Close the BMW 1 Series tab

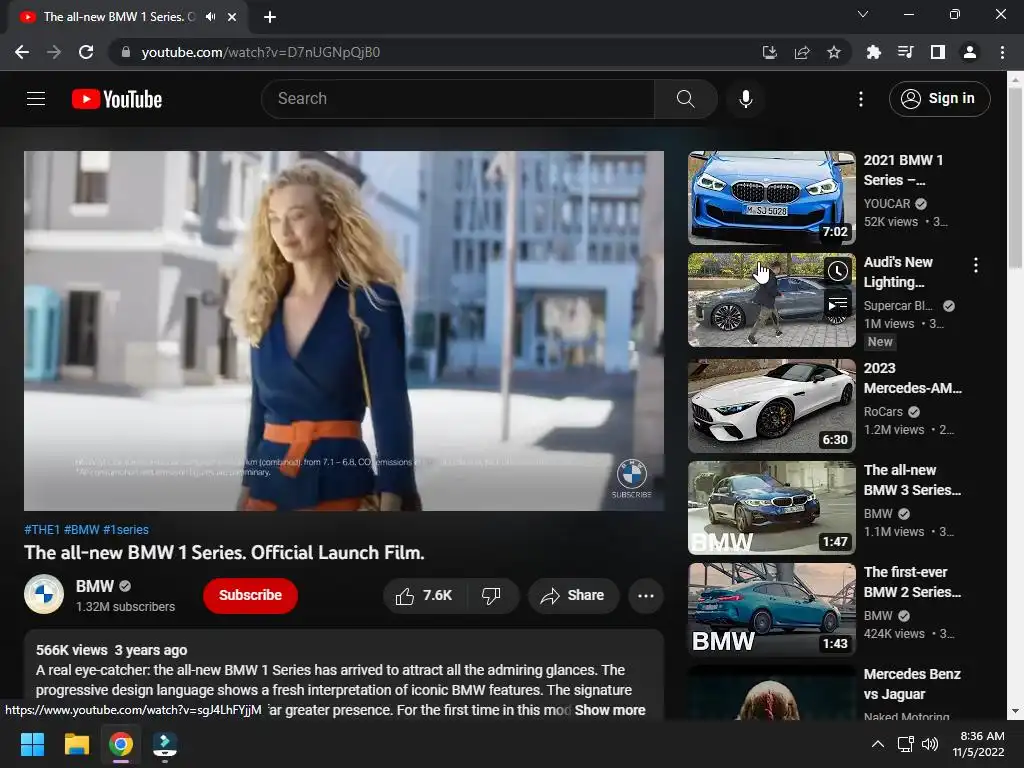pyautogui.click(x=232, y=17)
